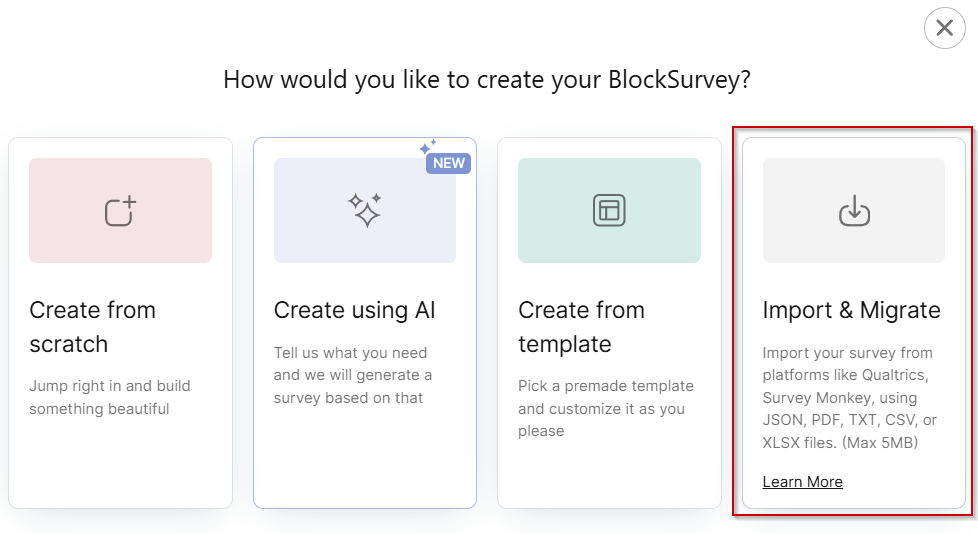Choose the Import & Migrate title
Image resolution: width=978 pixels, height=534 pixels.
pyautogui.click(x=851, y=310)
